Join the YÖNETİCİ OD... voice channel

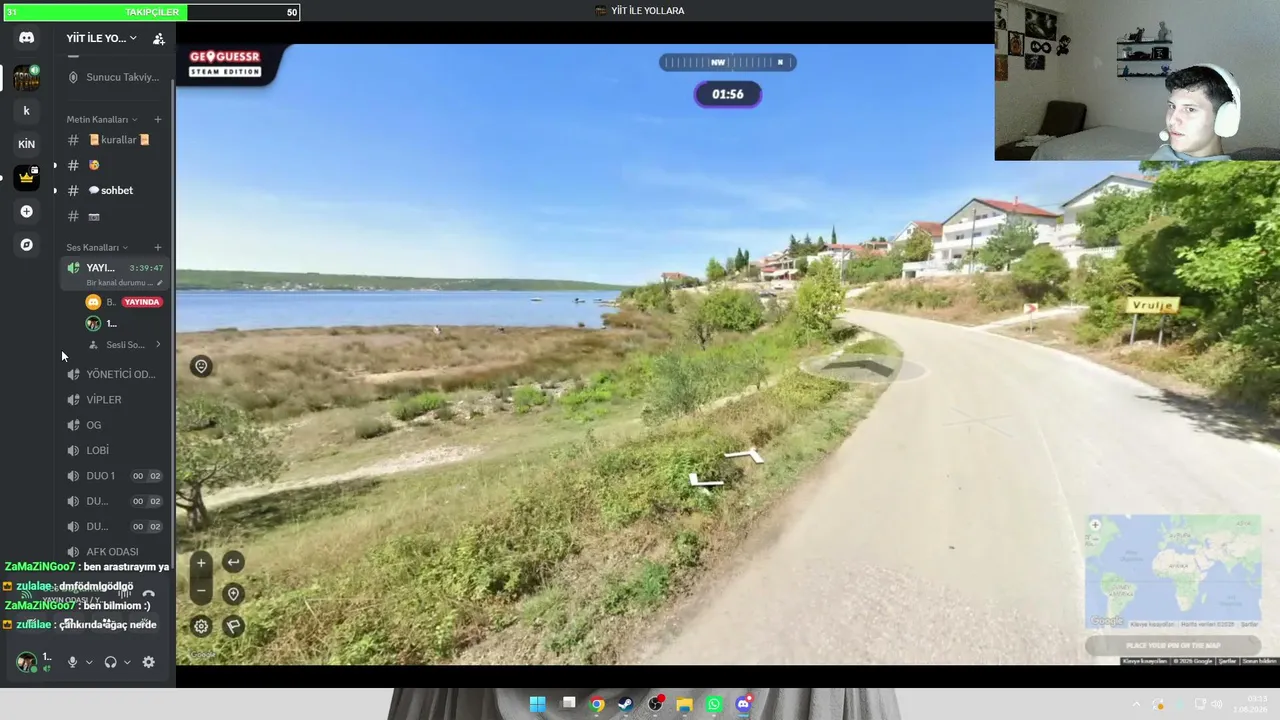[115, 374]
